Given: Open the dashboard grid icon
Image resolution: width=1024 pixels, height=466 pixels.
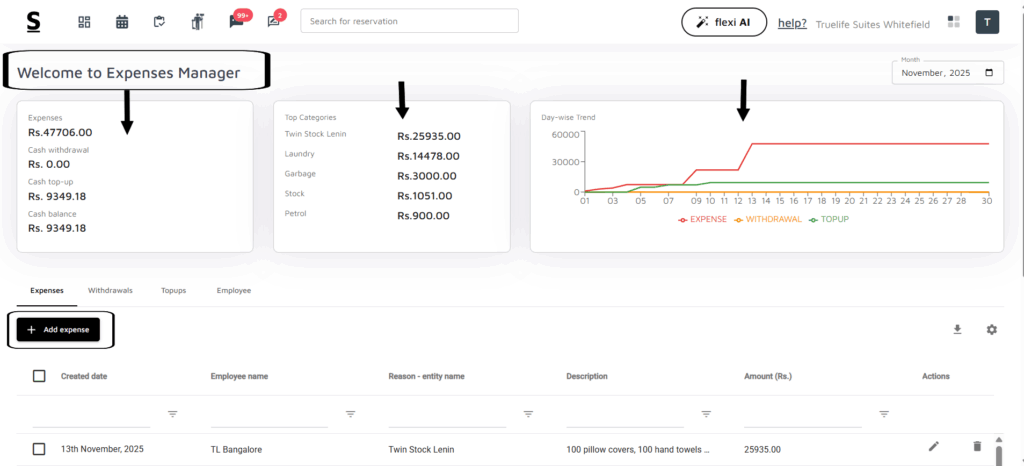Looking at the screenshot, I should 84,22.
